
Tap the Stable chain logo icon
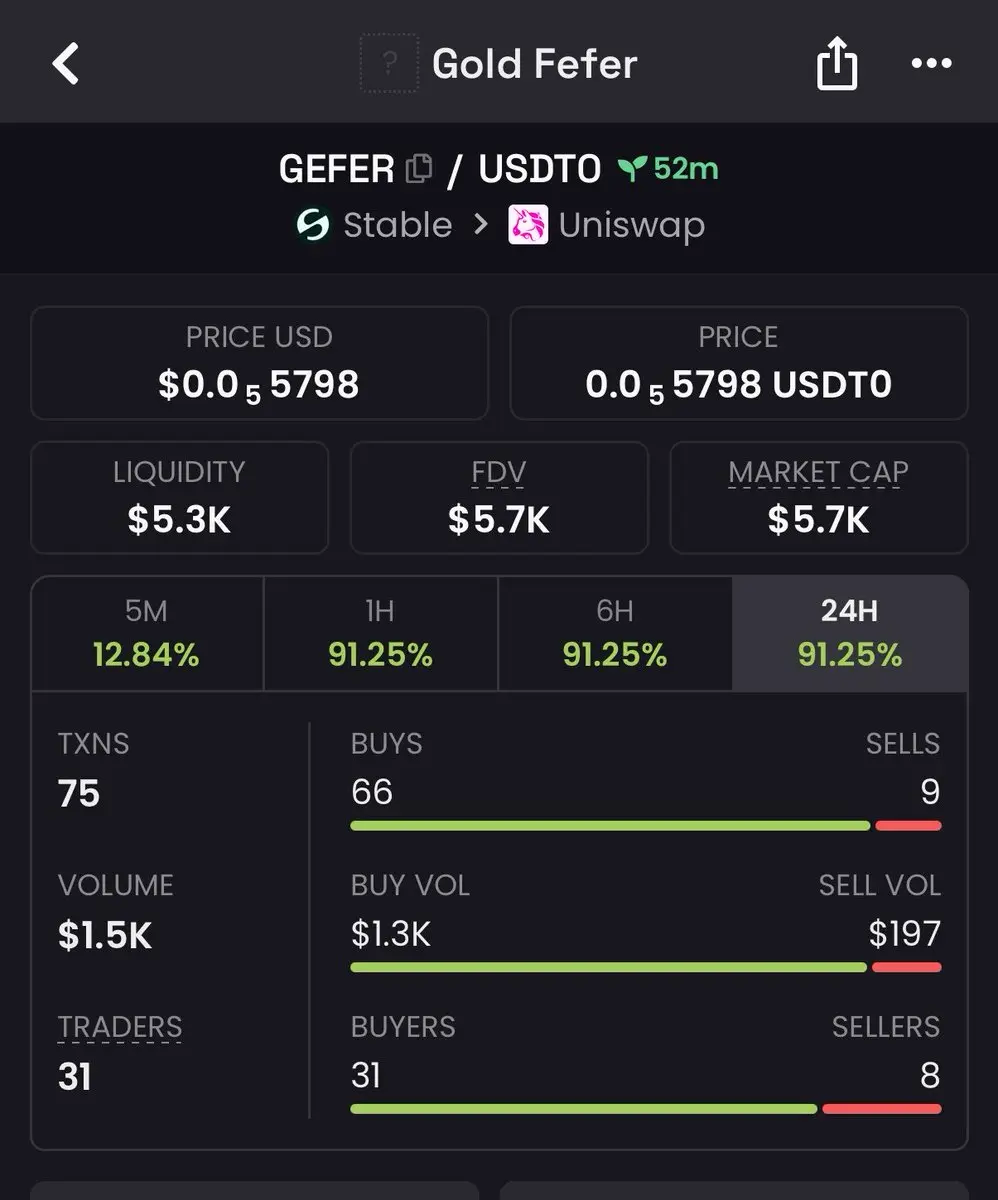[x=314, y=225]
